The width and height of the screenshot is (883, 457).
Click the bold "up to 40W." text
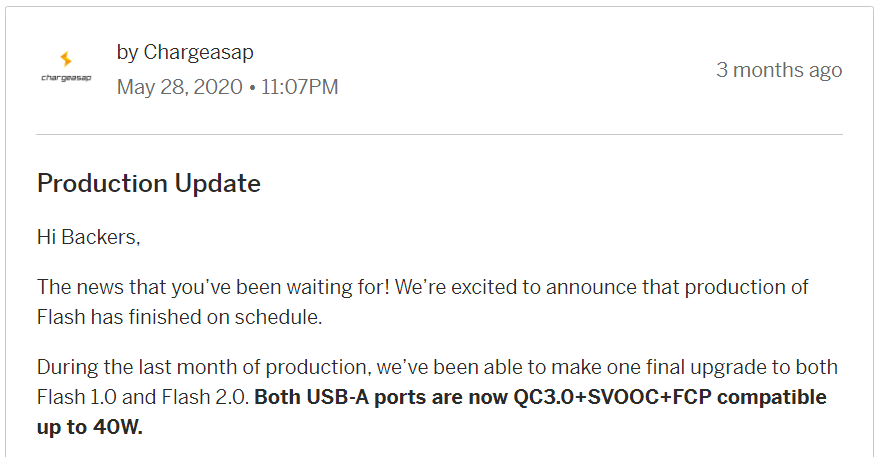(x=90, y=427)
